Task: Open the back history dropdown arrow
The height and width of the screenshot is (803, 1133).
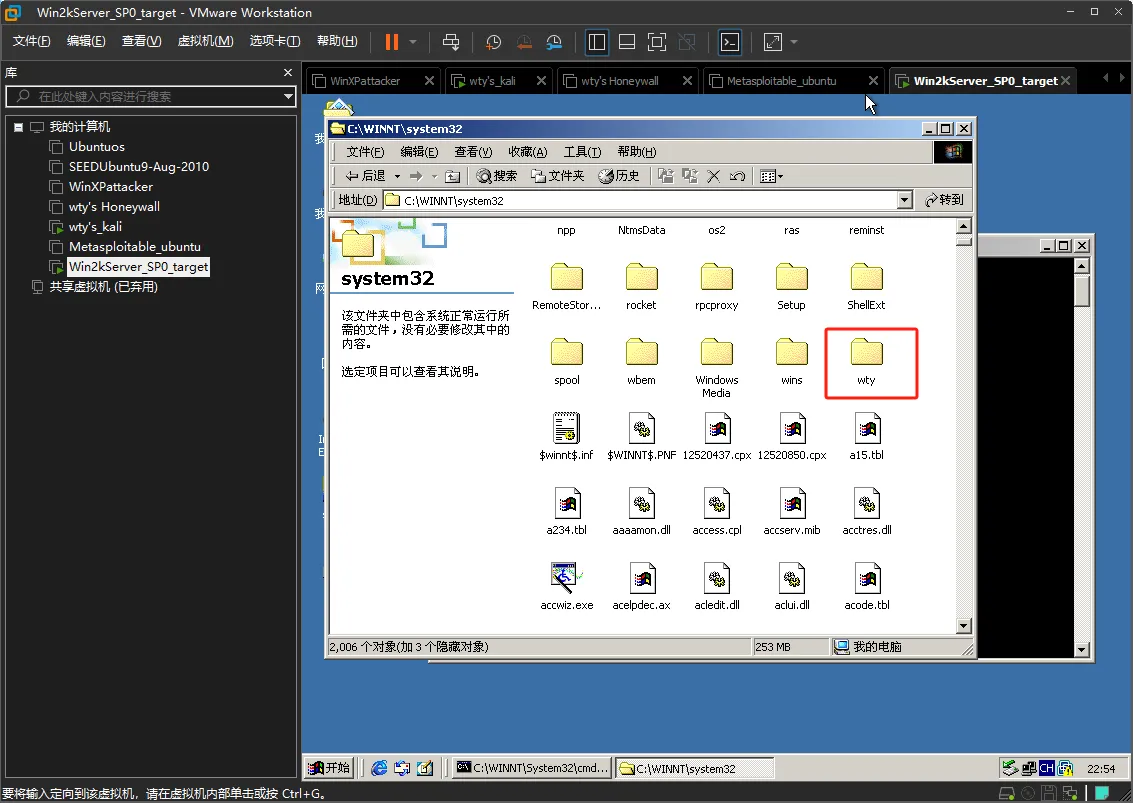Action: pyautogui.click(x=397, y=176)
